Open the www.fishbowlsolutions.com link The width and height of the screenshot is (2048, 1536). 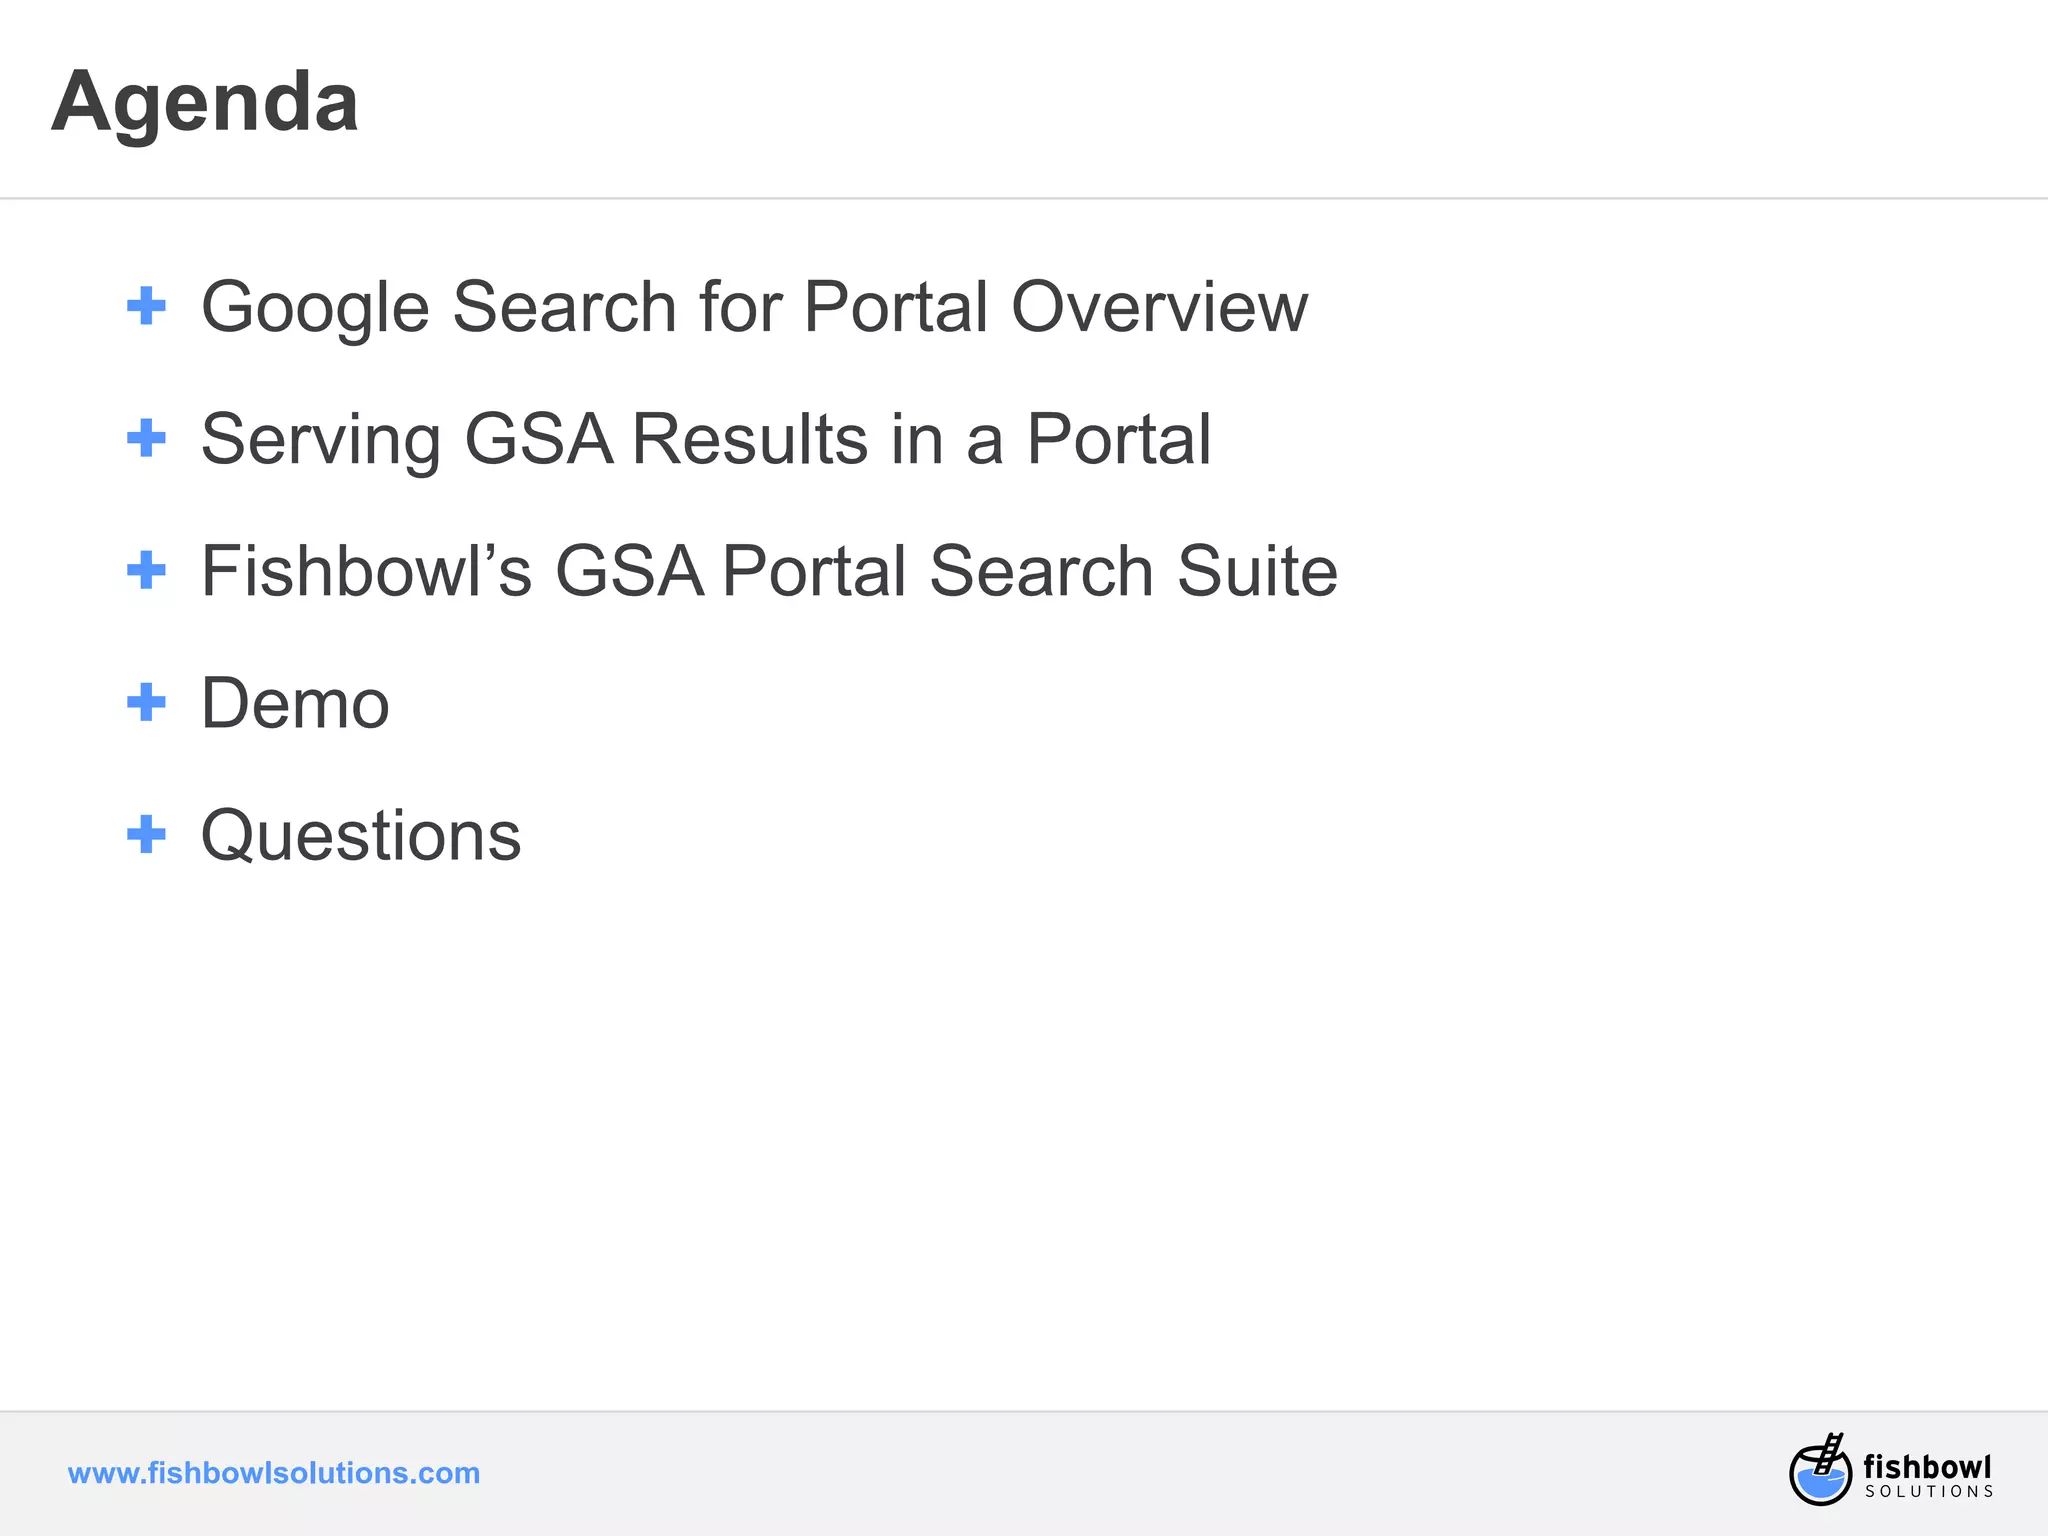[274, 1473]
